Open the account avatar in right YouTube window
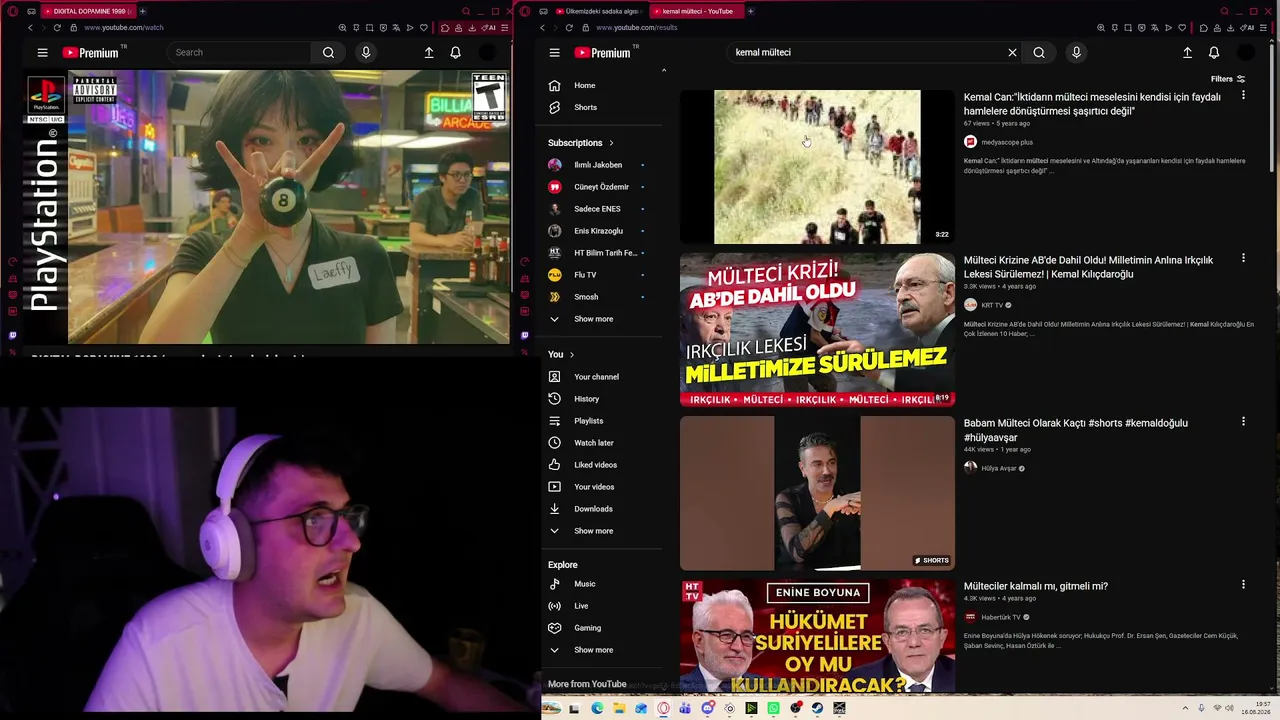 click(1246, 53)
